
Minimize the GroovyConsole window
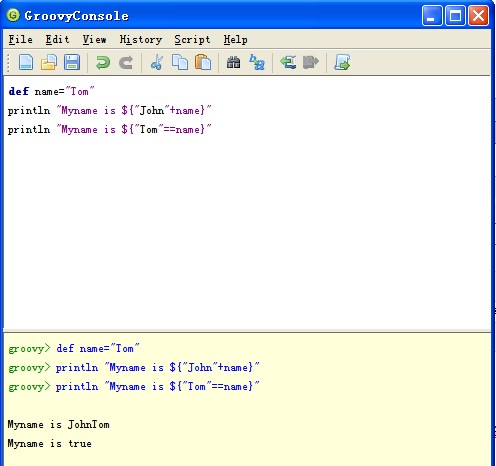coord(432,15)
